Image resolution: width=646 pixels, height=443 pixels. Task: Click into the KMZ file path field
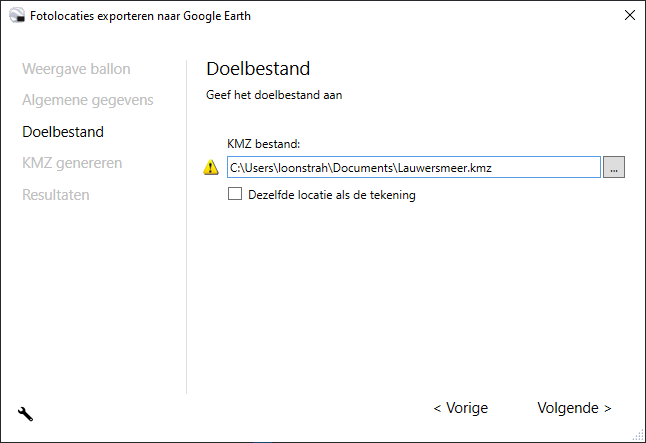pyautogui.click(x=413, y=168)
